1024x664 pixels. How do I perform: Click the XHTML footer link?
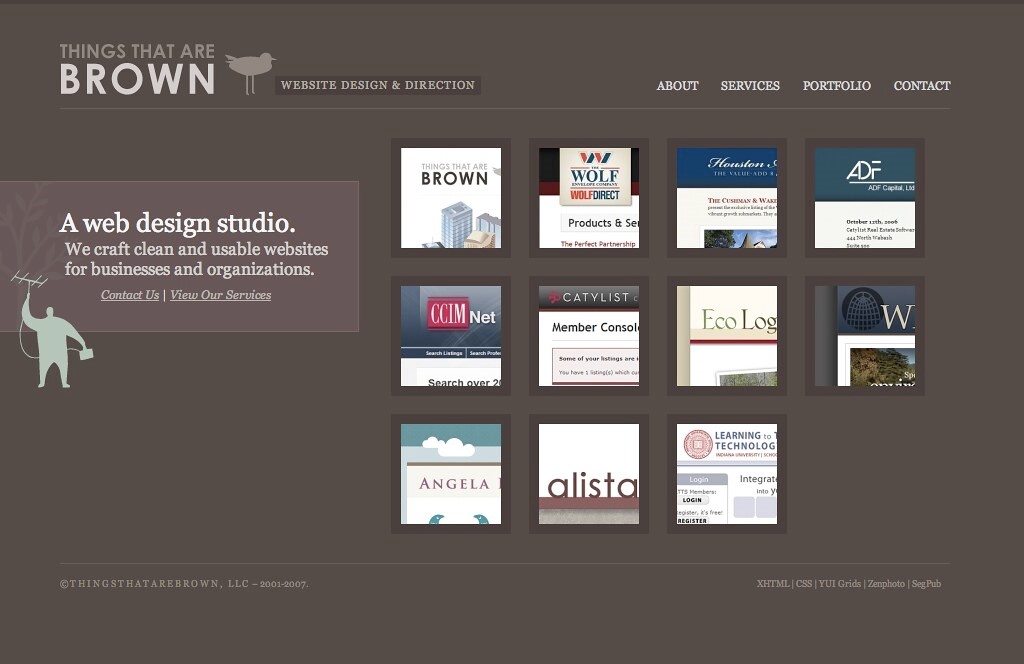pos(773,584)
